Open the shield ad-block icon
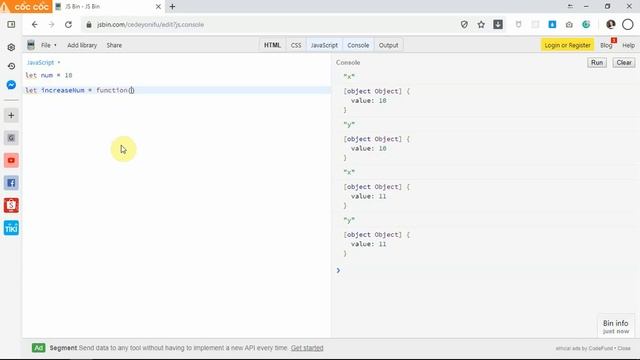This screenshot has height=360, width=640. (x=464, y=24)
